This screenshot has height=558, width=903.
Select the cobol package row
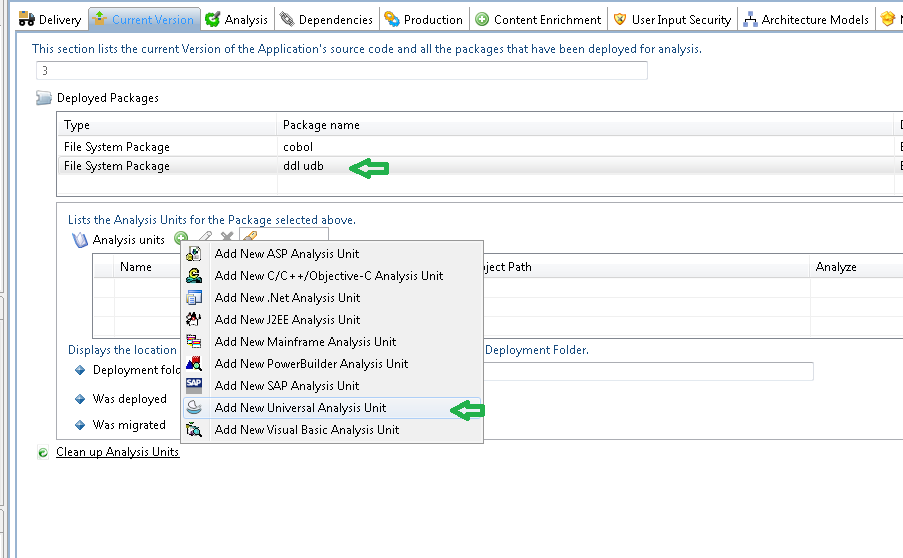pyautogui.click(x=298, y=147)
